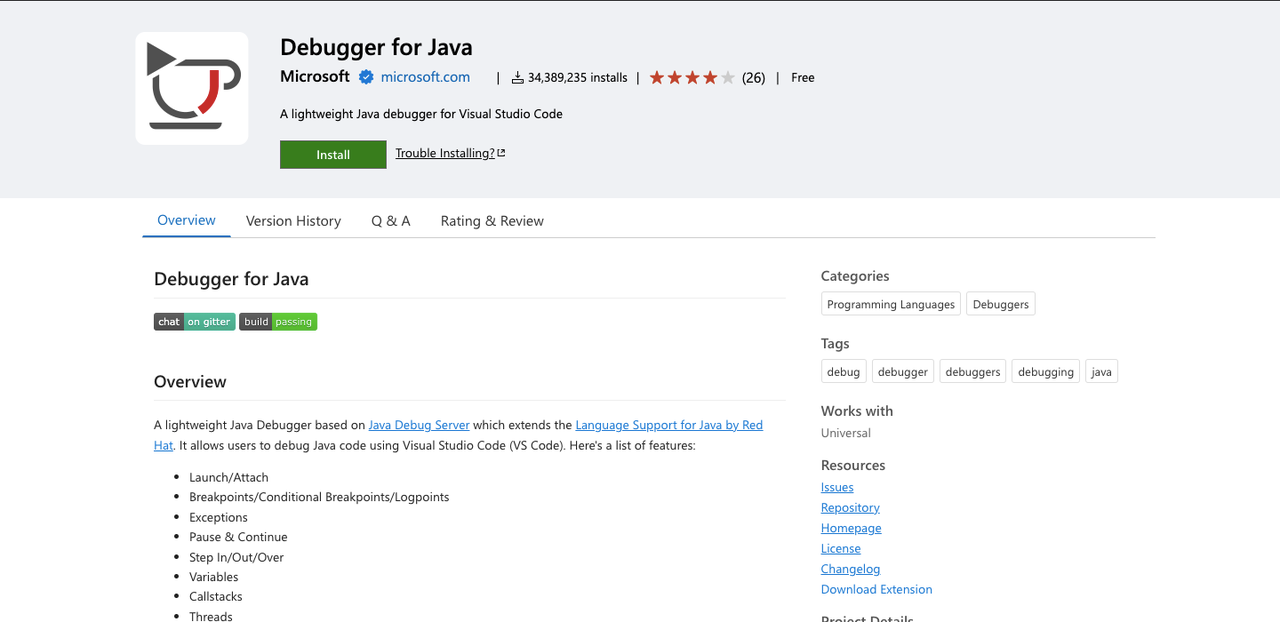Click the Overview section heading

190,382
